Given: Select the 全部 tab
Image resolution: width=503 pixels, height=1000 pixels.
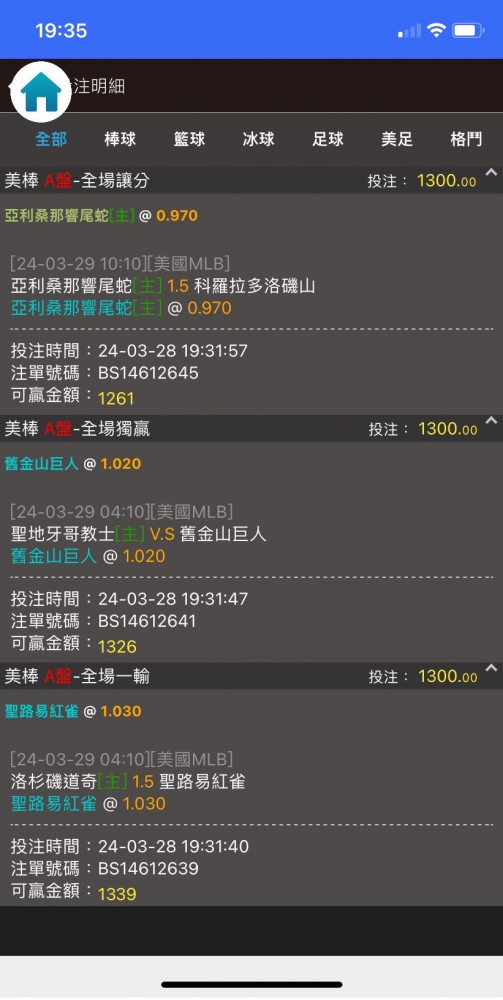Looking at the screenshot, I should click(51, 139).
